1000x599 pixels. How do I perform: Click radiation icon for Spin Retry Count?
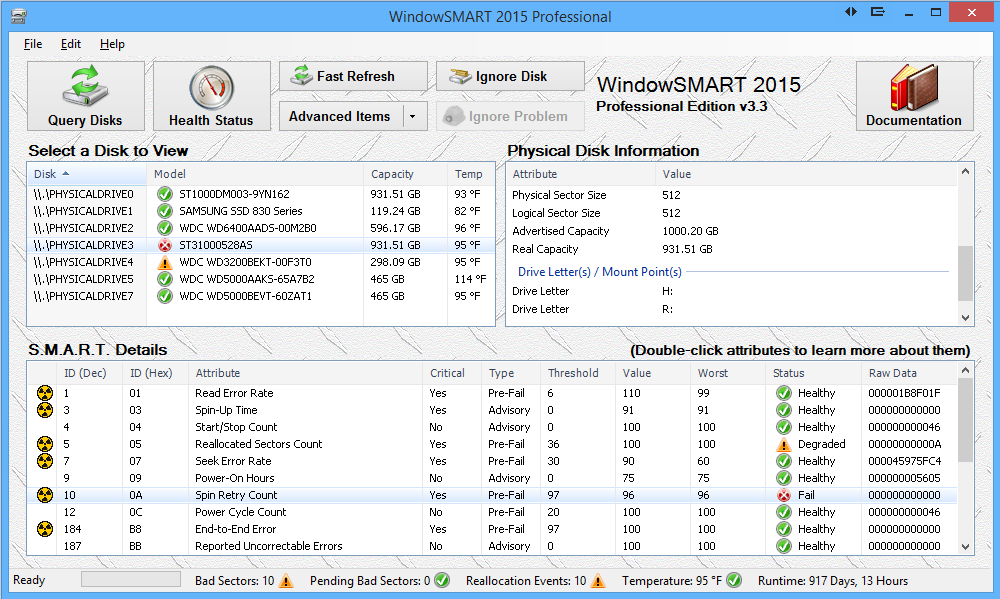click(45, 495)
